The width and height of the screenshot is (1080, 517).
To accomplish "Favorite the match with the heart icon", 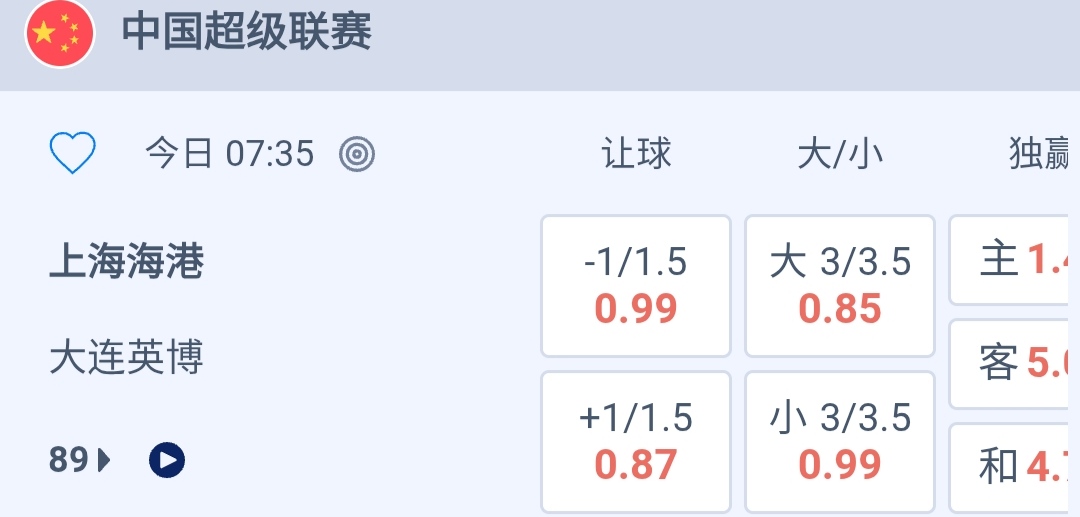I will [72, 154].
